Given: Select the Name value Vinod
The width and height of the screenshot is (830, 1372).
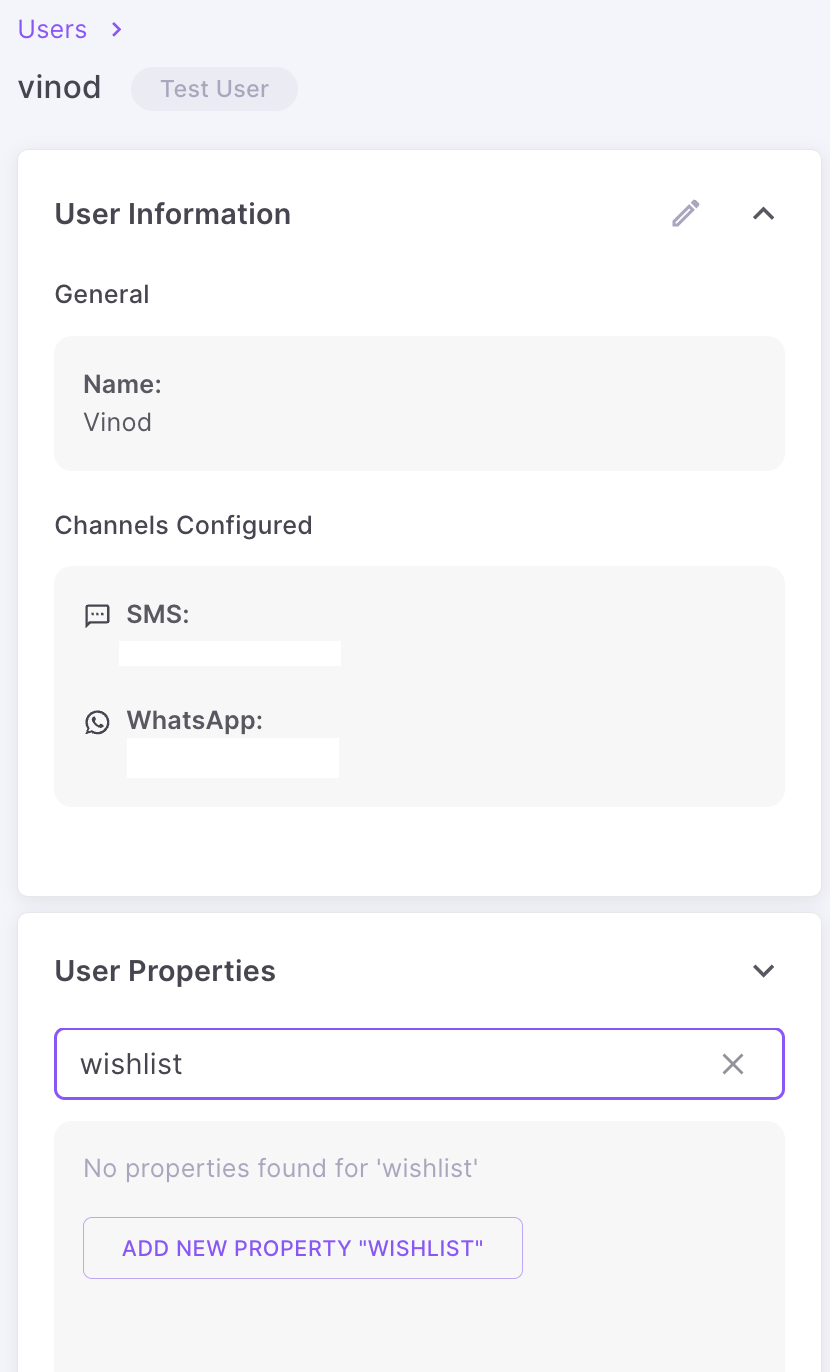Looking at the screenshot, I should [118, 422].
